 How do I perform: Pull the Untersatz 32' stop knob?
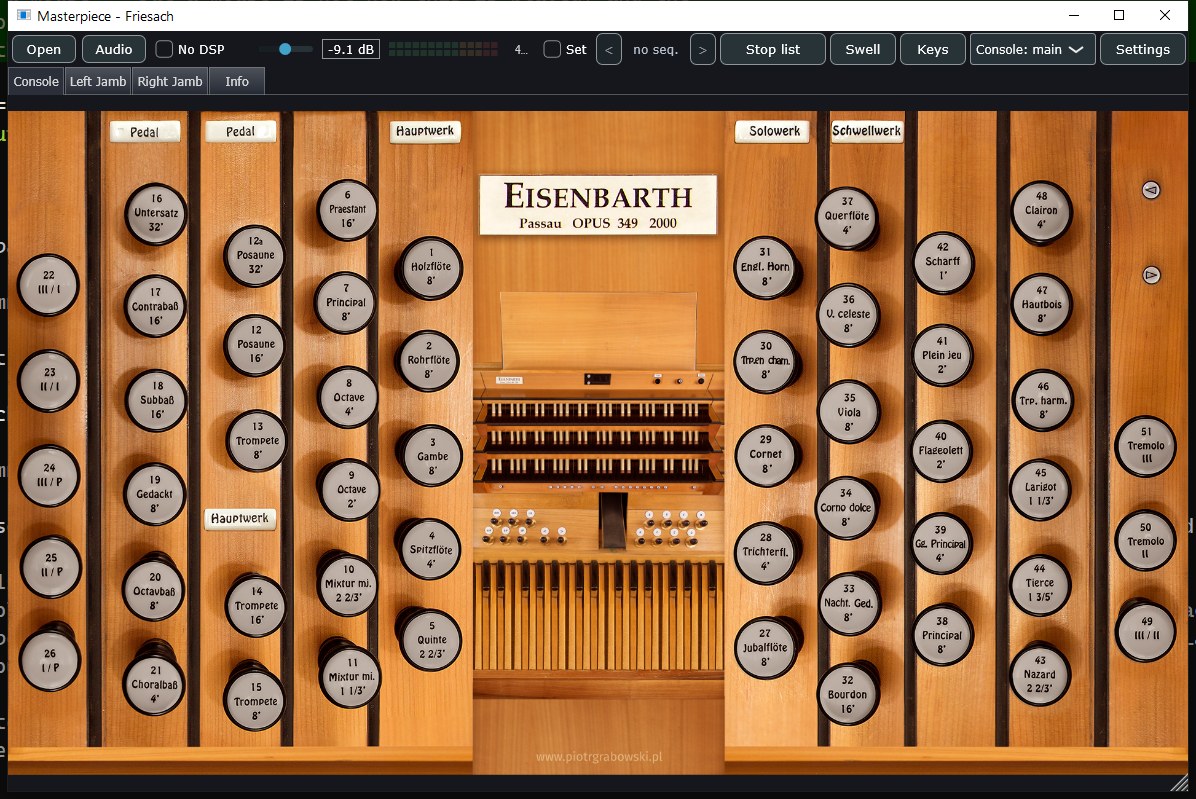point(156,213)
